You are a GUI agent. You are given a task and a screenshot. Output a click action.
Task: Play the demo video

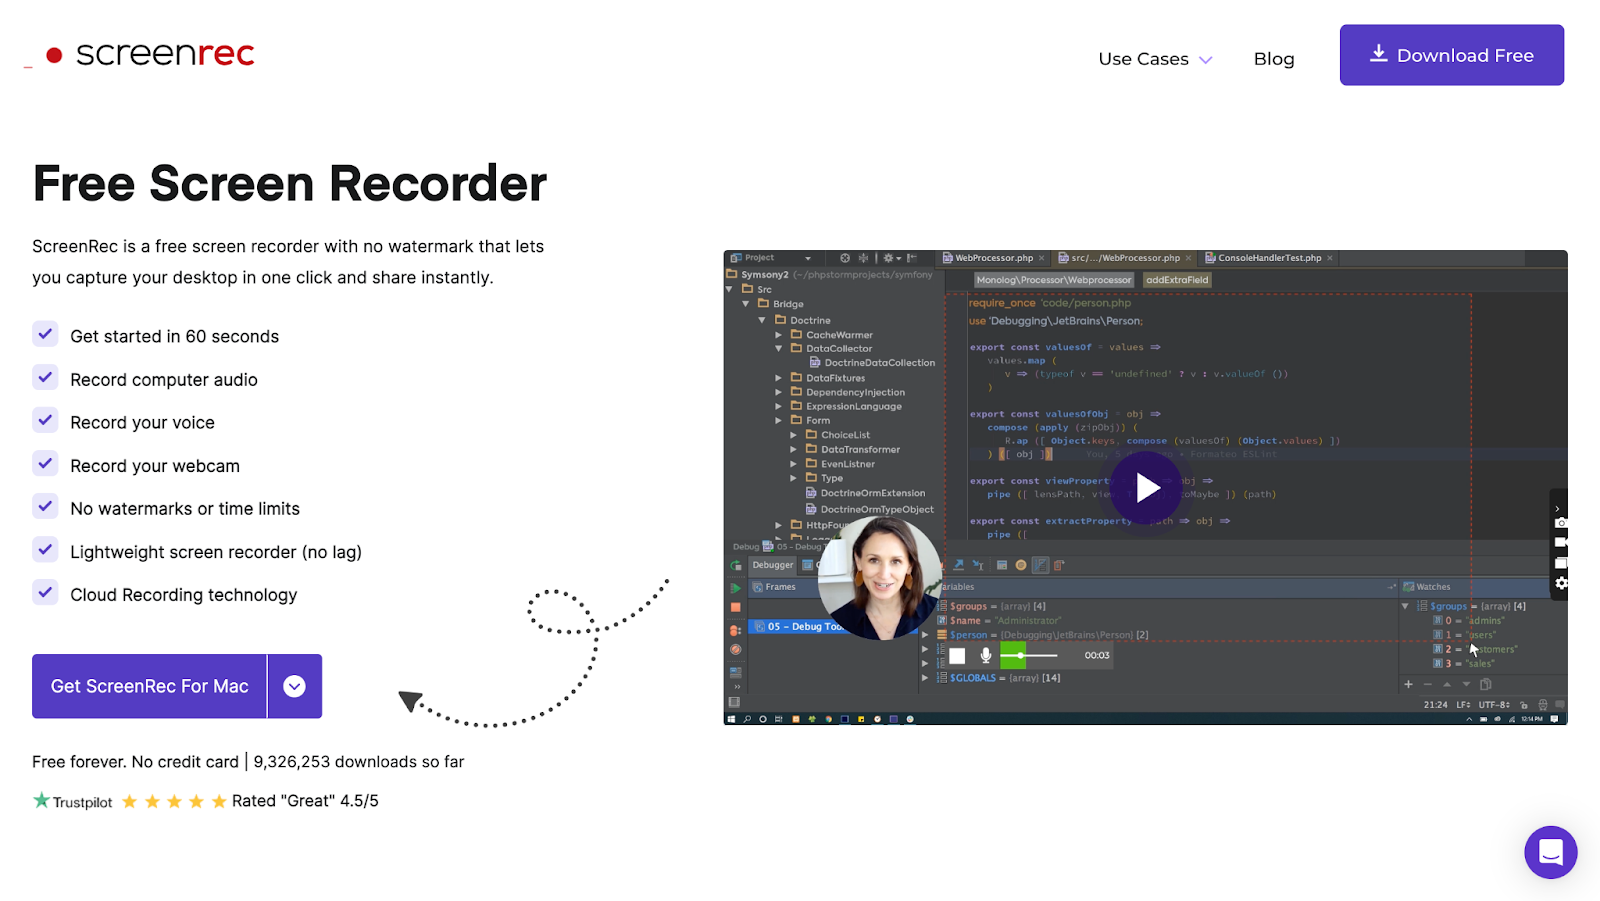pos(1146,488)
